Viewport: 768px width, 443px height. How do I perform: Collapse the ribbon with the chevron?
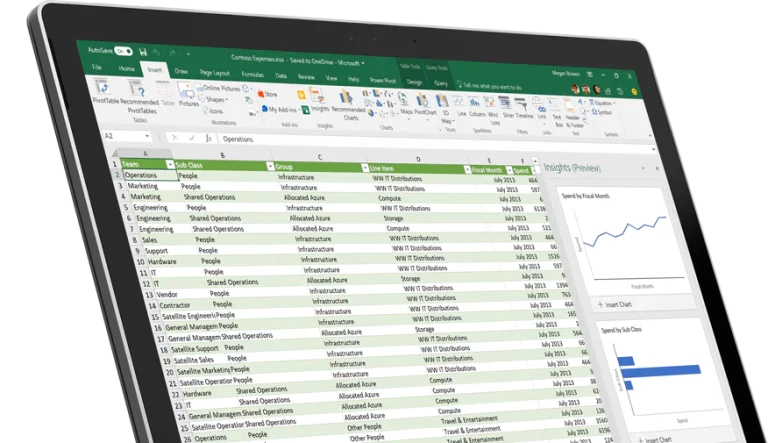(650, 136)
